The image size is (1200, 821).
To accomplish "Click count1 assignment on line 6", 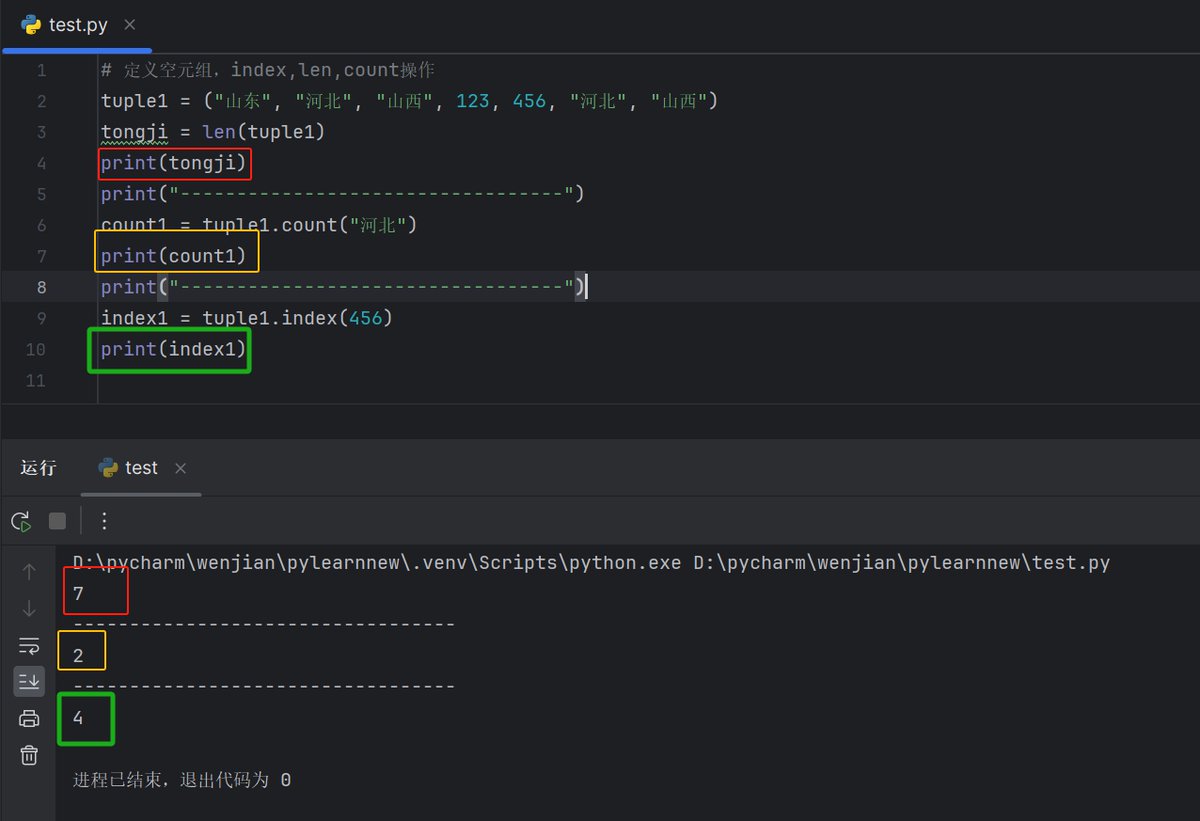I will (259, 225).
